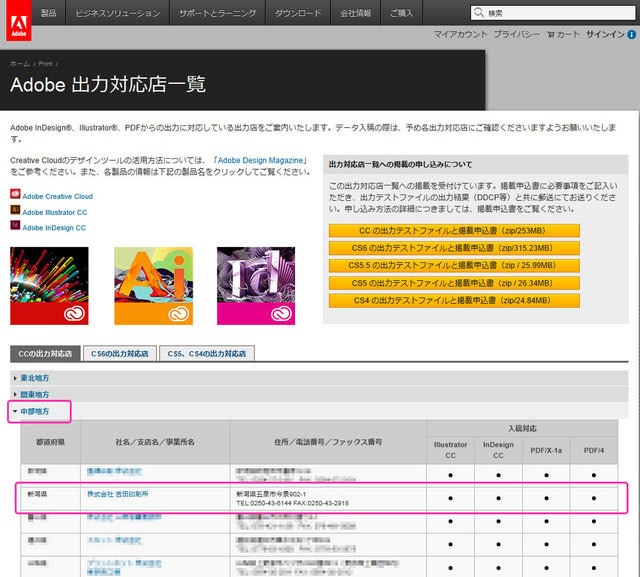Open the InDesign Id product image
The image size is (640, 577).
tap(256, 286)
